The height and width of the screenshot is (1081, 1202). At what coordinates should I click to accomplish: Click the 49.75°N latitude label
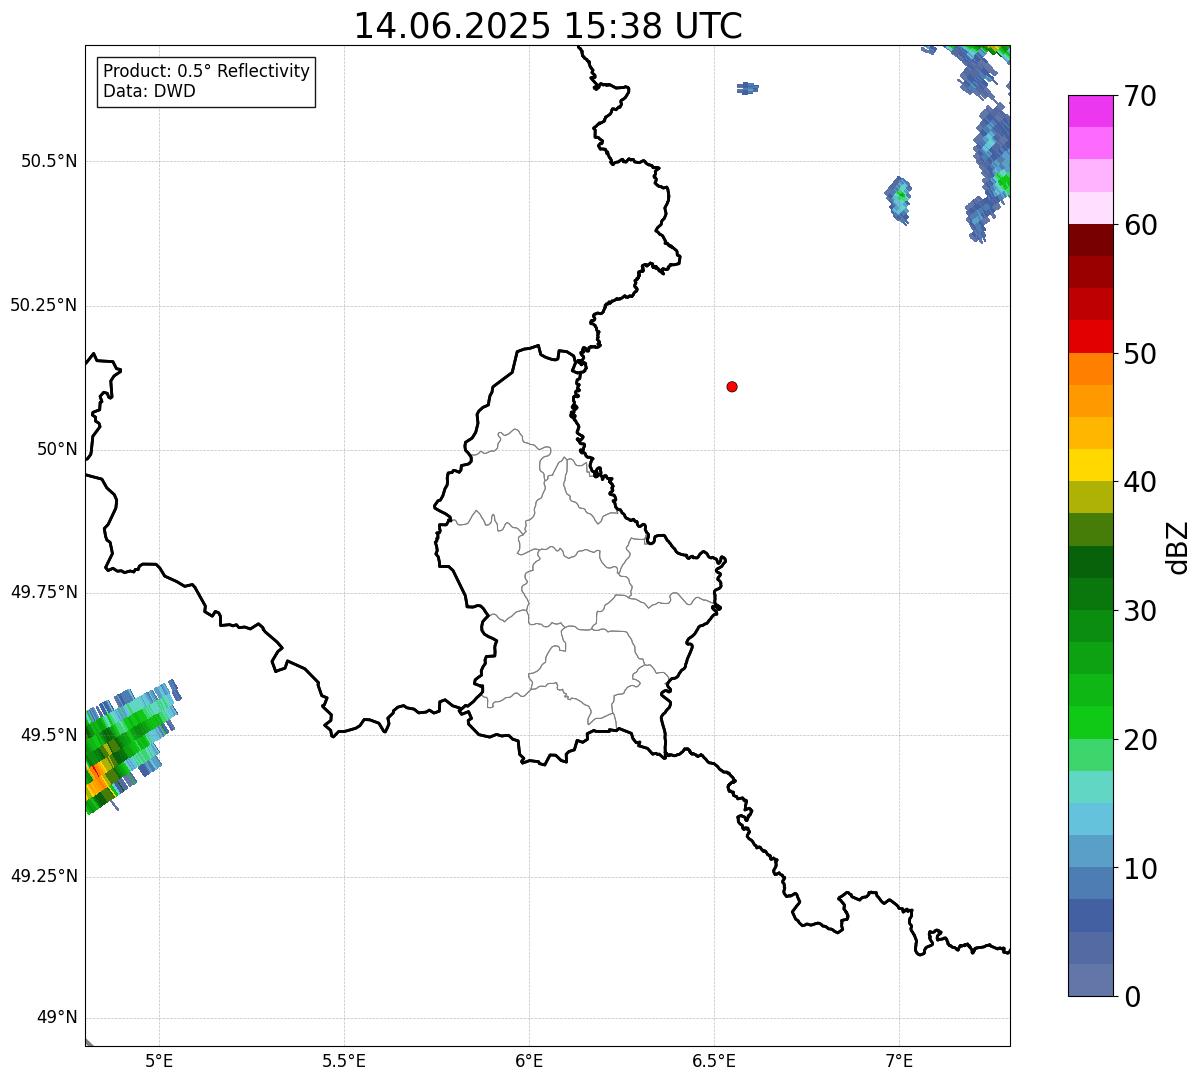coord(44,592)
